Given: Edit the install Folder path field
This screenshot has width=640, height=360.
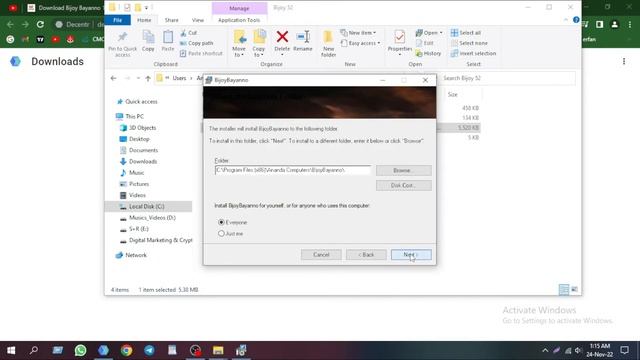Looking at the screenshot, I should tap(293, 170).
